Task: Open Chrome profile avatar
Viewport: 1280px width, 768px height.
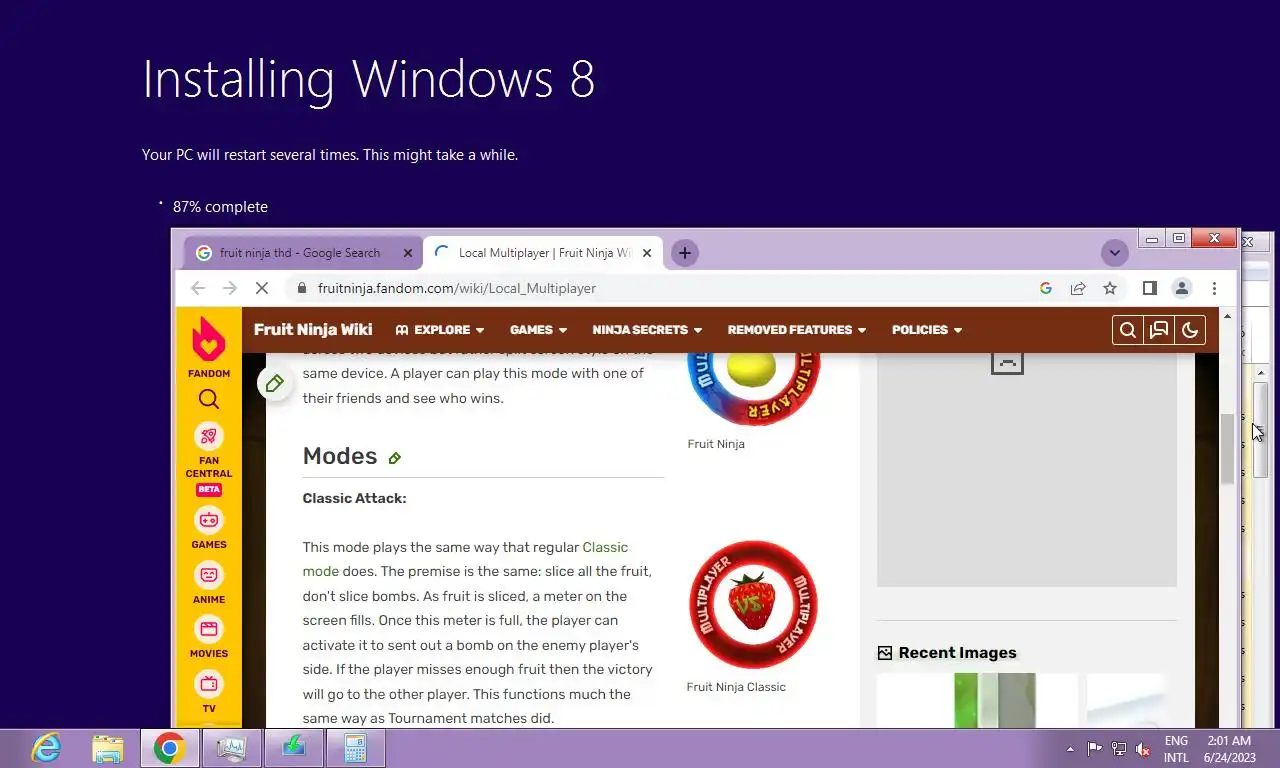Action: (1182, 288)
